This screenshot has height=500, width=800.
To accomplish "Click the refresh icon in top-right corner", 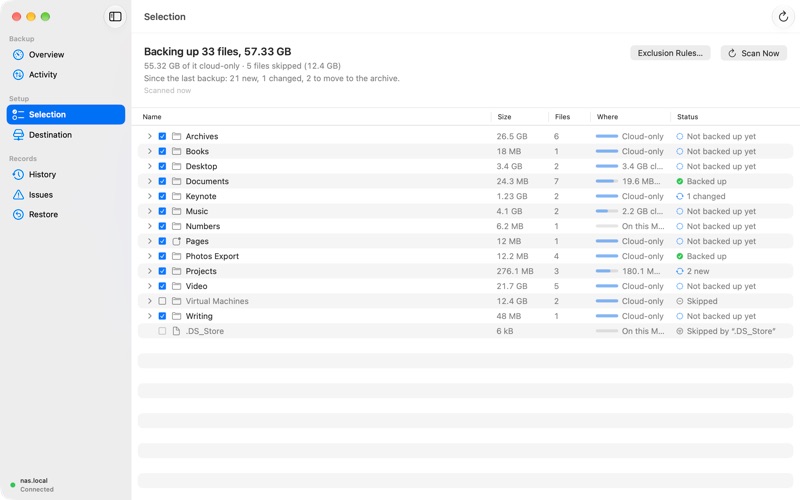I will (x=783, y=16).
